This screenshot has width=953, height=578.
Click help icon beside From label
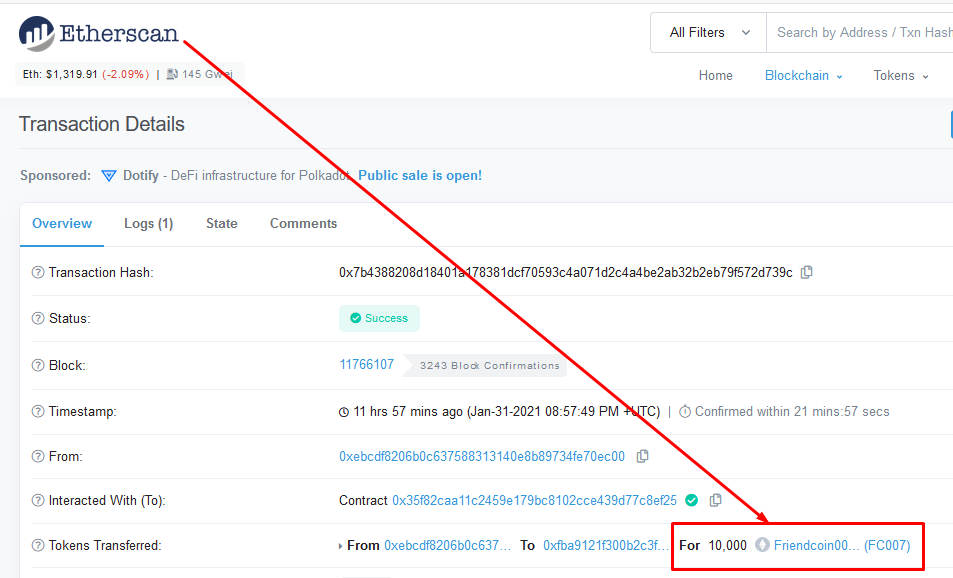pyautogui.click(x=38, y=456)
